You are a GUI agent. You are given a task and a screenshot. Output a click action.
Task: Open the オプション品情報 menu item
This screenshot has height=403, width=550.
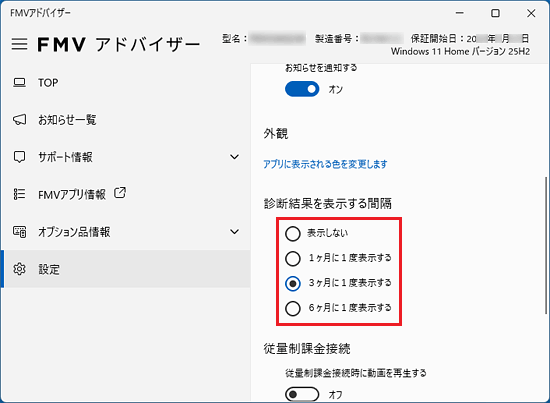point(125,231)
